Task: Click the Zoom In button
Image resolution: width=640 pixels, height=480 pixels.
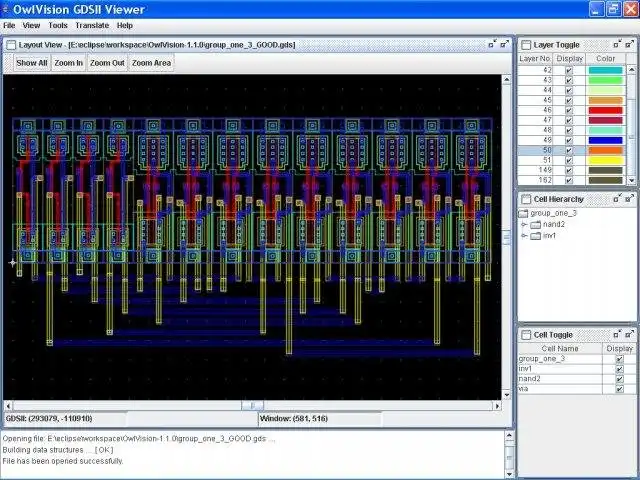Action: (69, 63)
